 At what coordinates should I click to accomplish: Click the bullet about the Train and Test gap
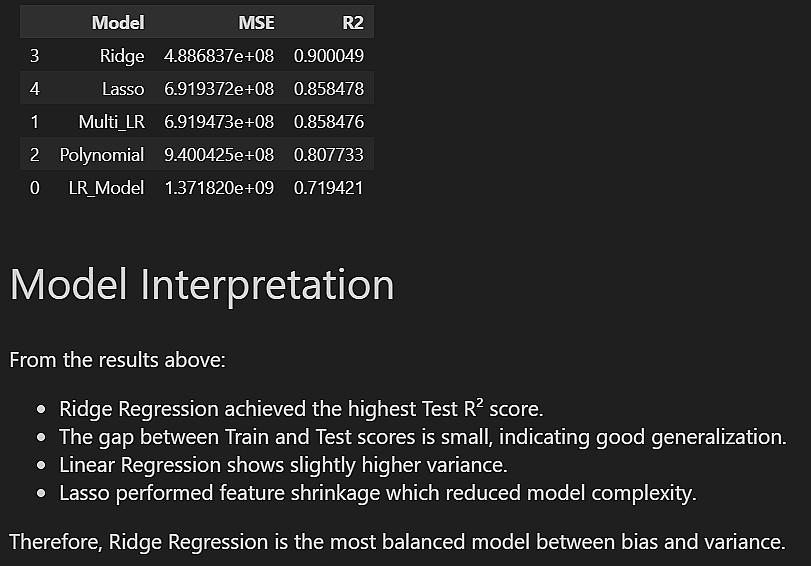[422, 437]
